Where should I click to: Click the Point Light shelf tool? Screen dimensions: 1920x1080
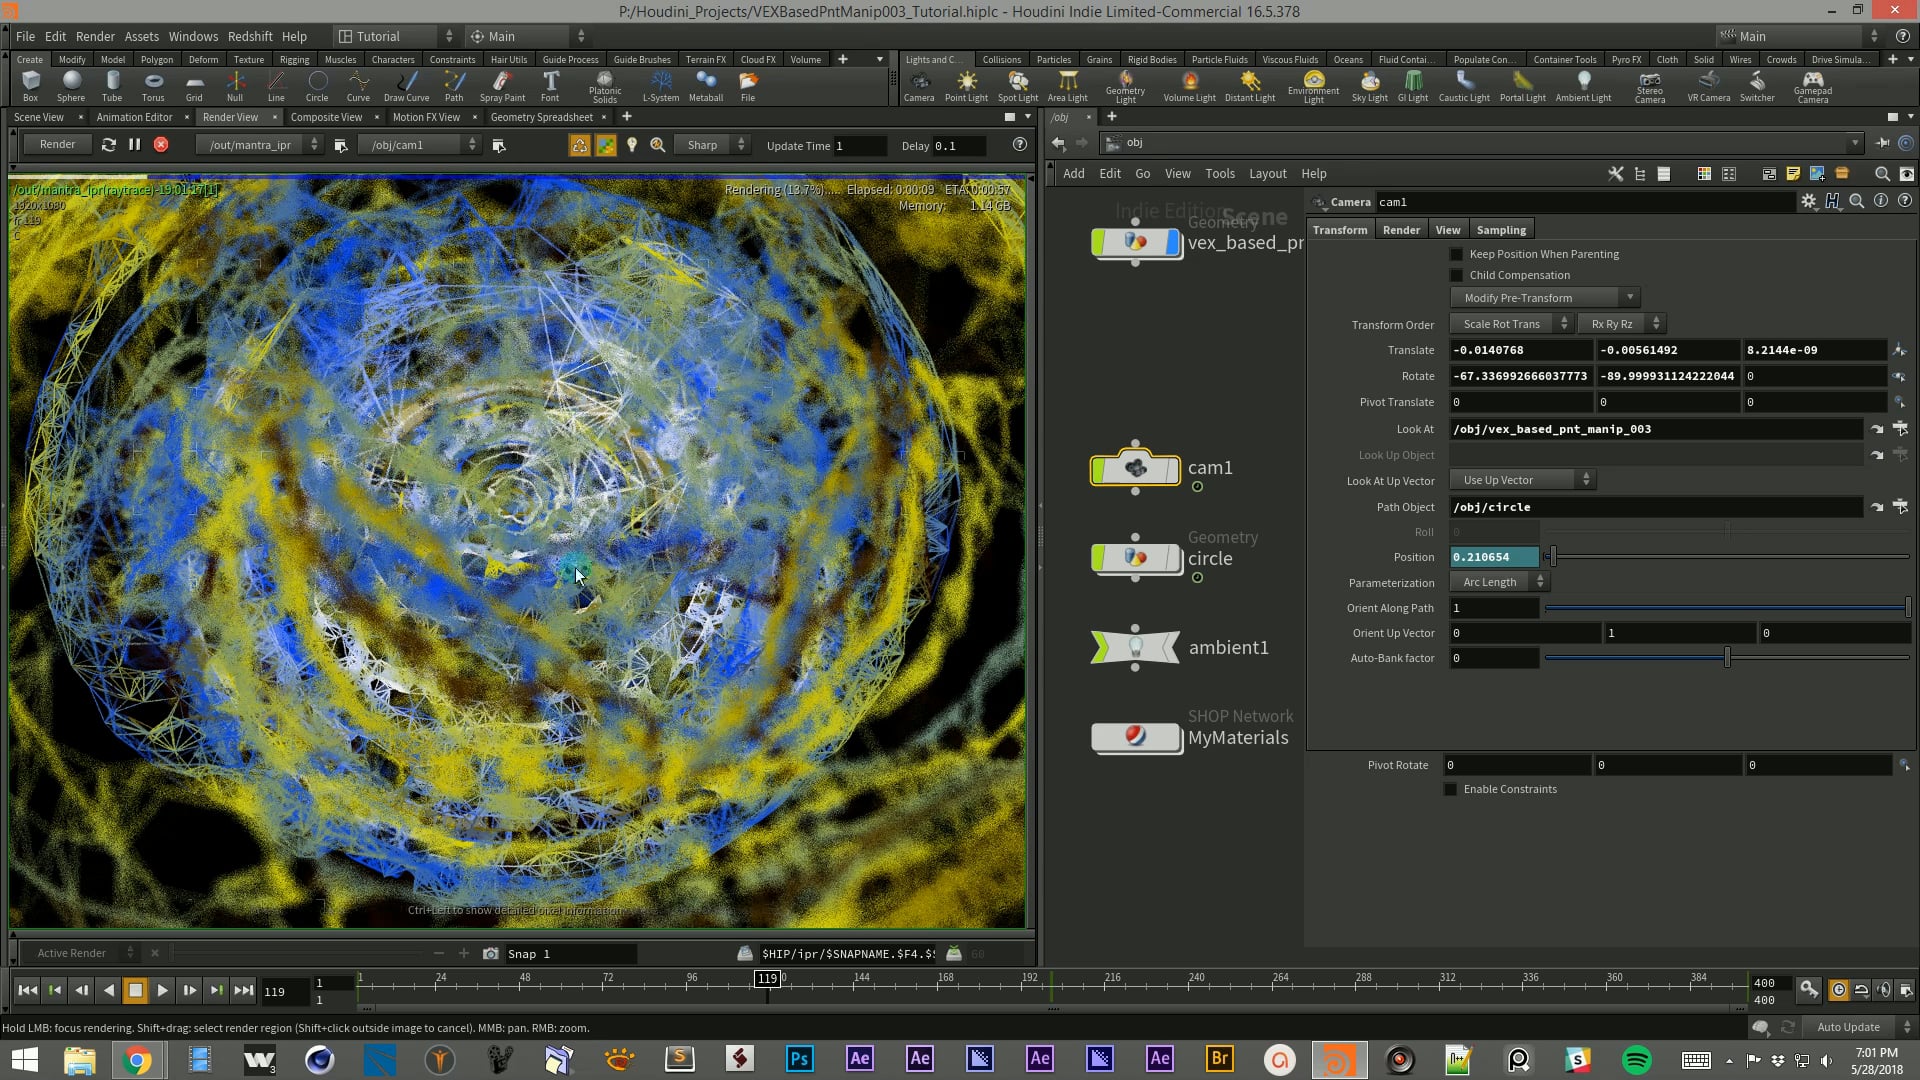click(x=966, y=84)
